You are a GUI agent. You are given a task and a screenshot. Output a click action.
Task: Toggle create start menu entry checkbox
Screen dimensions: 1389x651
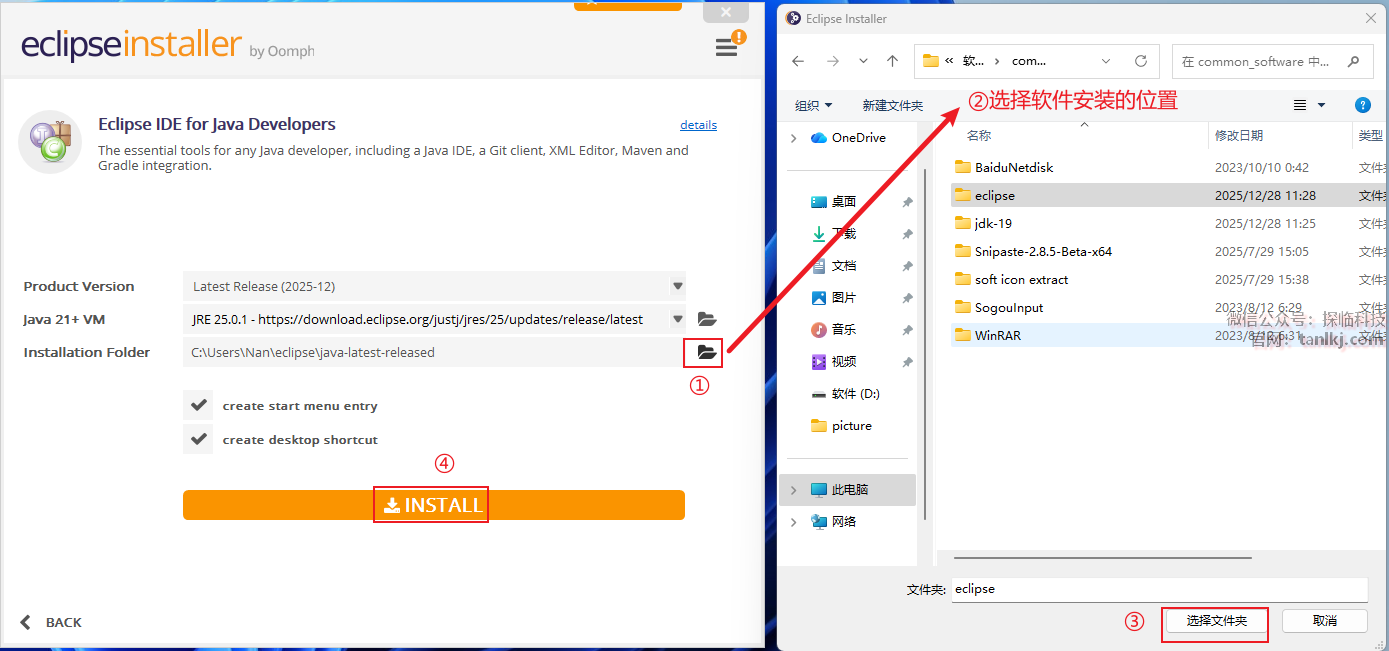pos(198,405)
